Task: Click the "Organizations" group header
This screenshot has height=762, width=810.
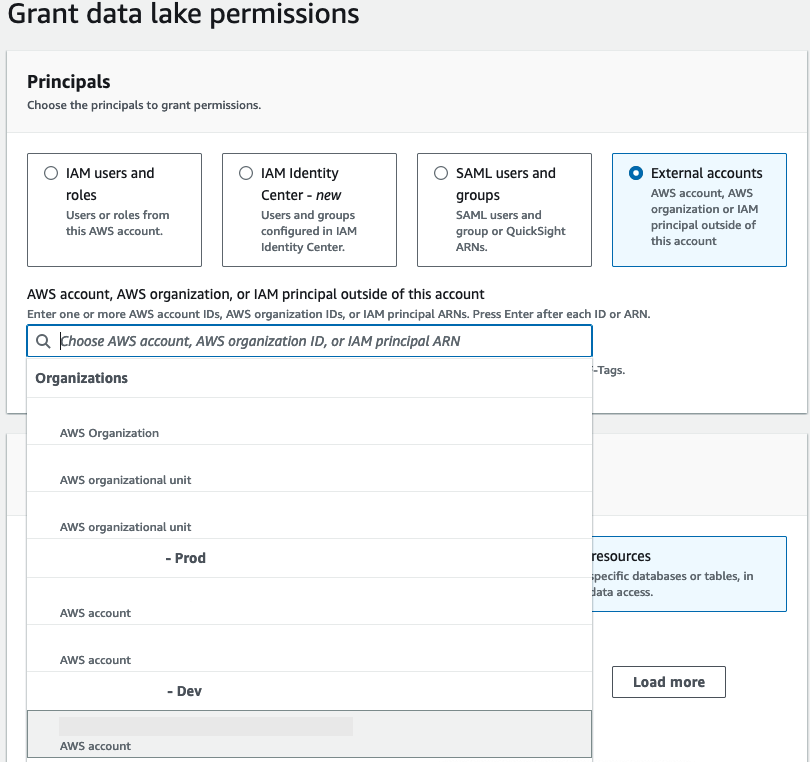Action: [81, 378]
